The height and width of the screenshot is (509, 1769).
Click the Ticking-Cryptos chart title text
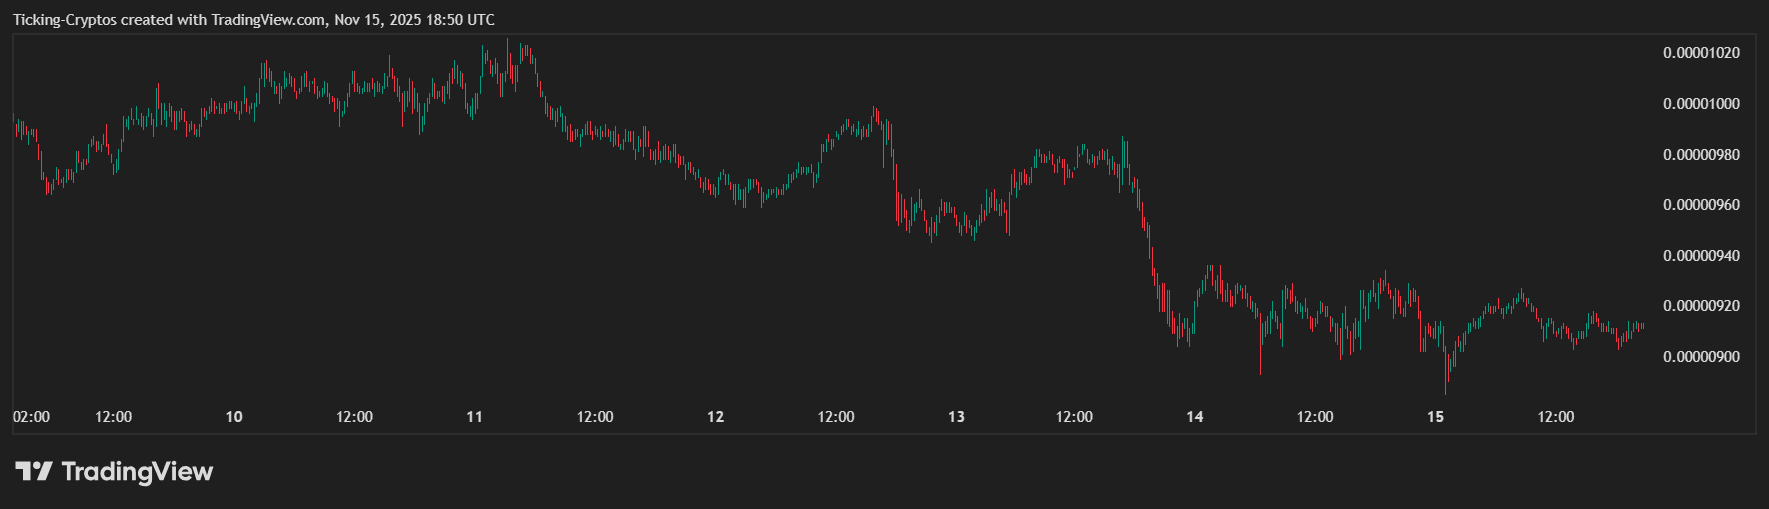(x=253, y=20)
